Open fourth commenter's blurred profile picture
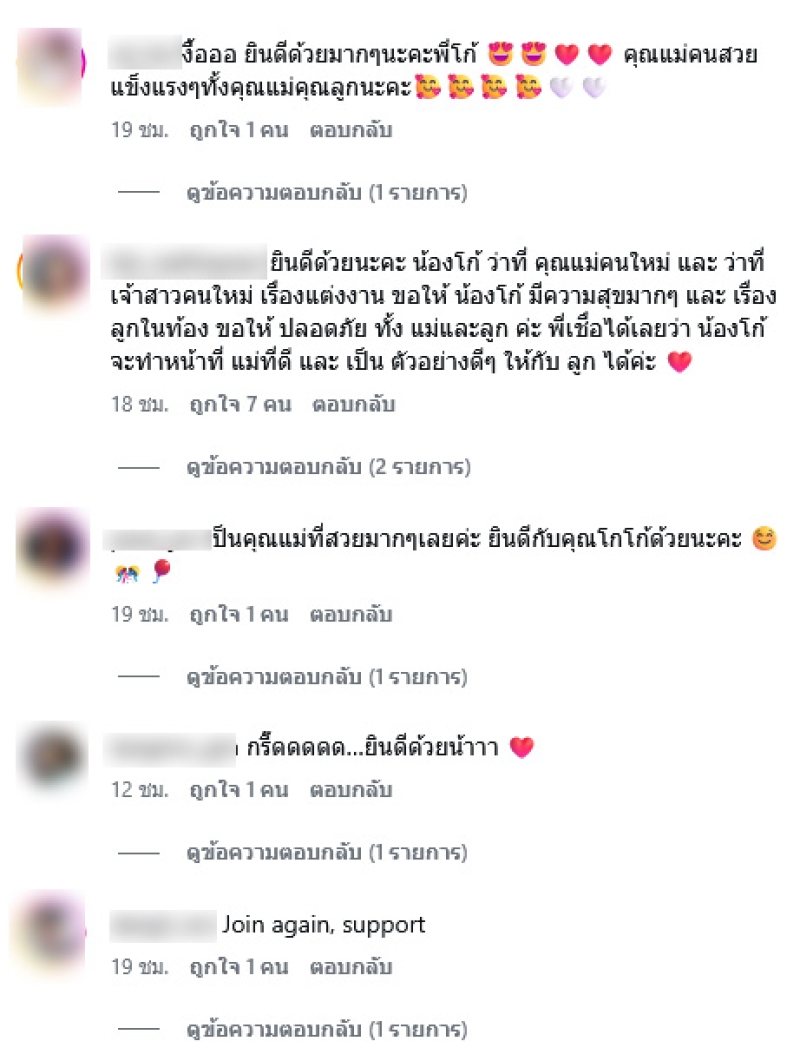The width and height of the screenshot is (800, 1061). [53, 755]
